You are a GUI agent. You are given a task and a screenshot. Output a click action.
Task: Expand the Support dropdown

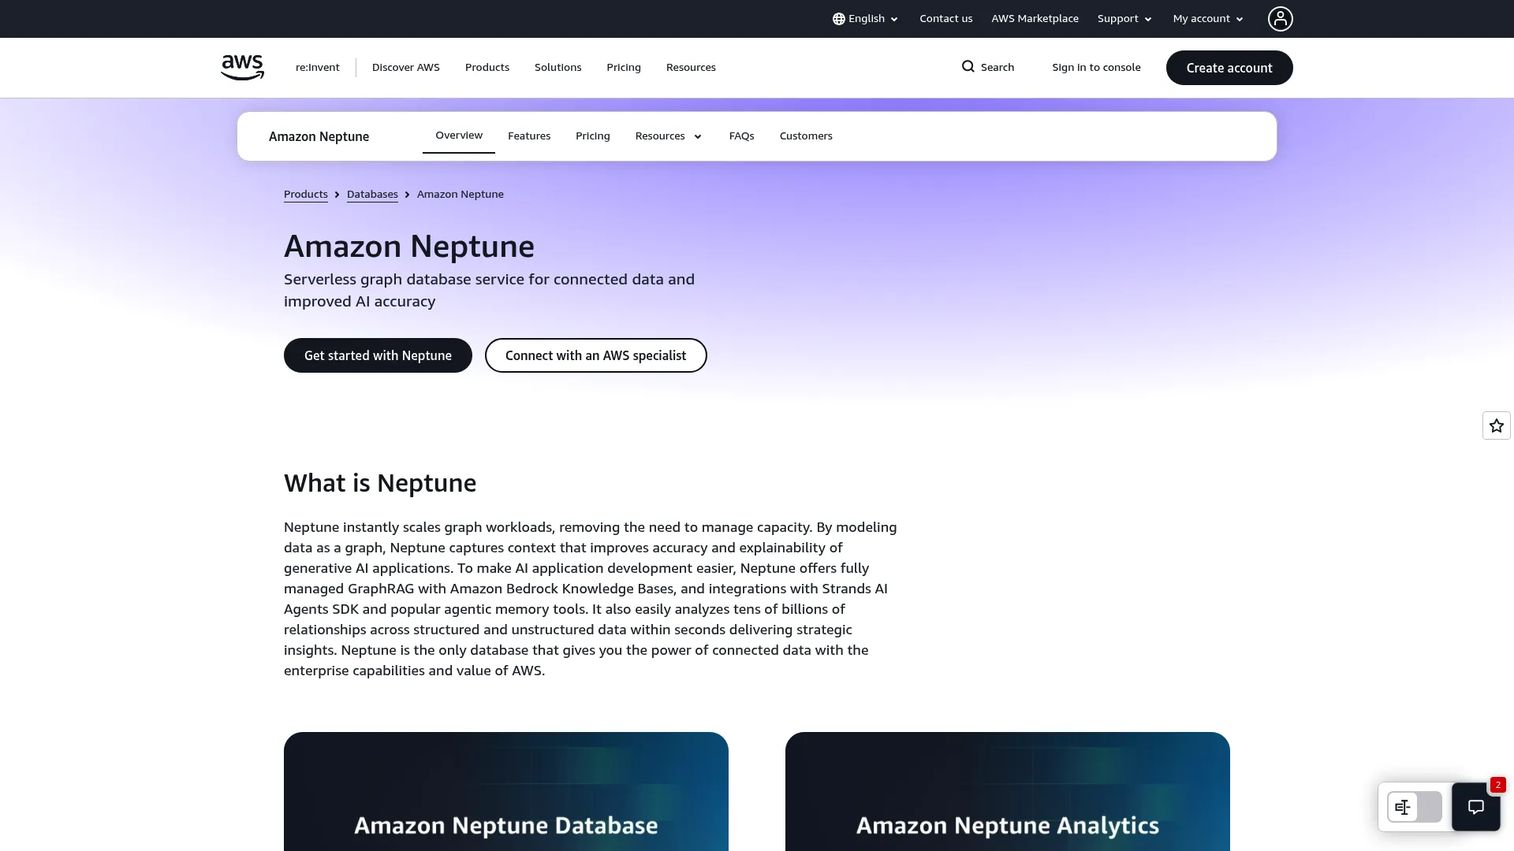1124,19
